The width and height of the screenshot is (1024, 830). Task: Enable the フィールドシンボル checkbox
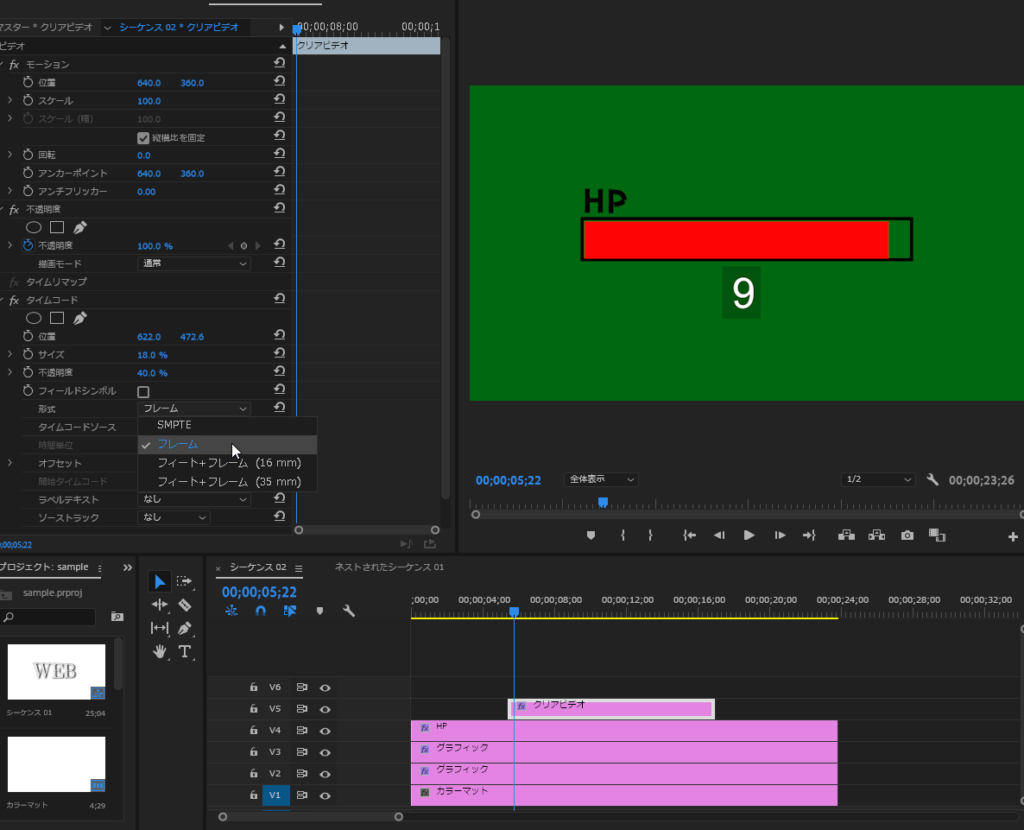point(143,391)
